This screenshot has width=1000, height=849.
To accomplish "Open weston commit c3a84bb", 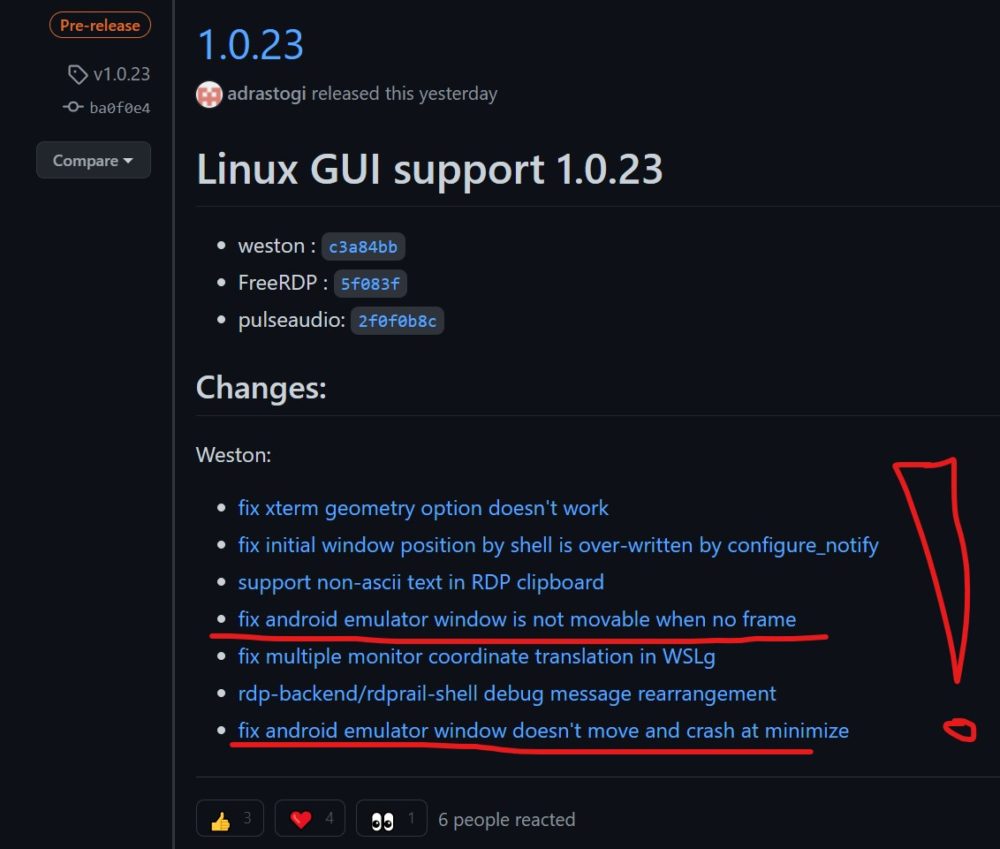I will 363,247.
